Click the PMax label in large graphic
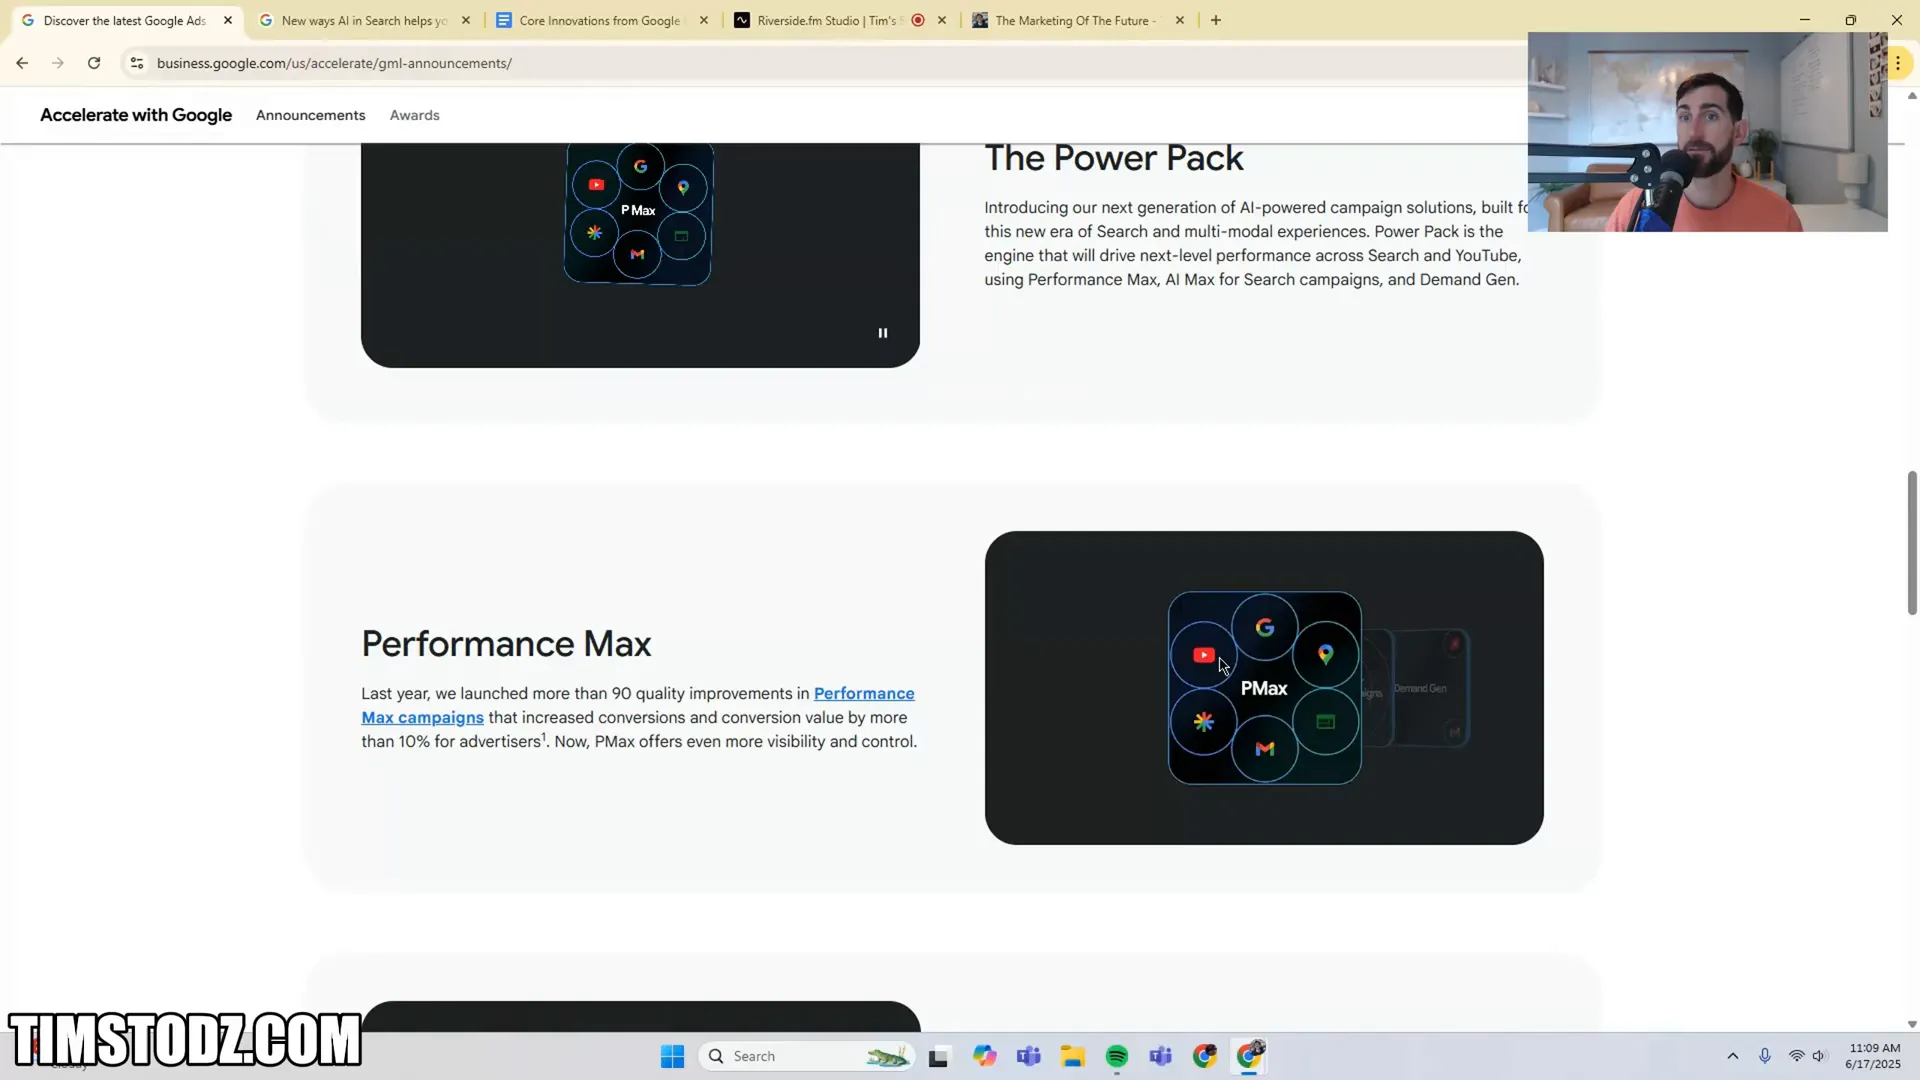Screen dimensions: 1920x1080 1264,688
